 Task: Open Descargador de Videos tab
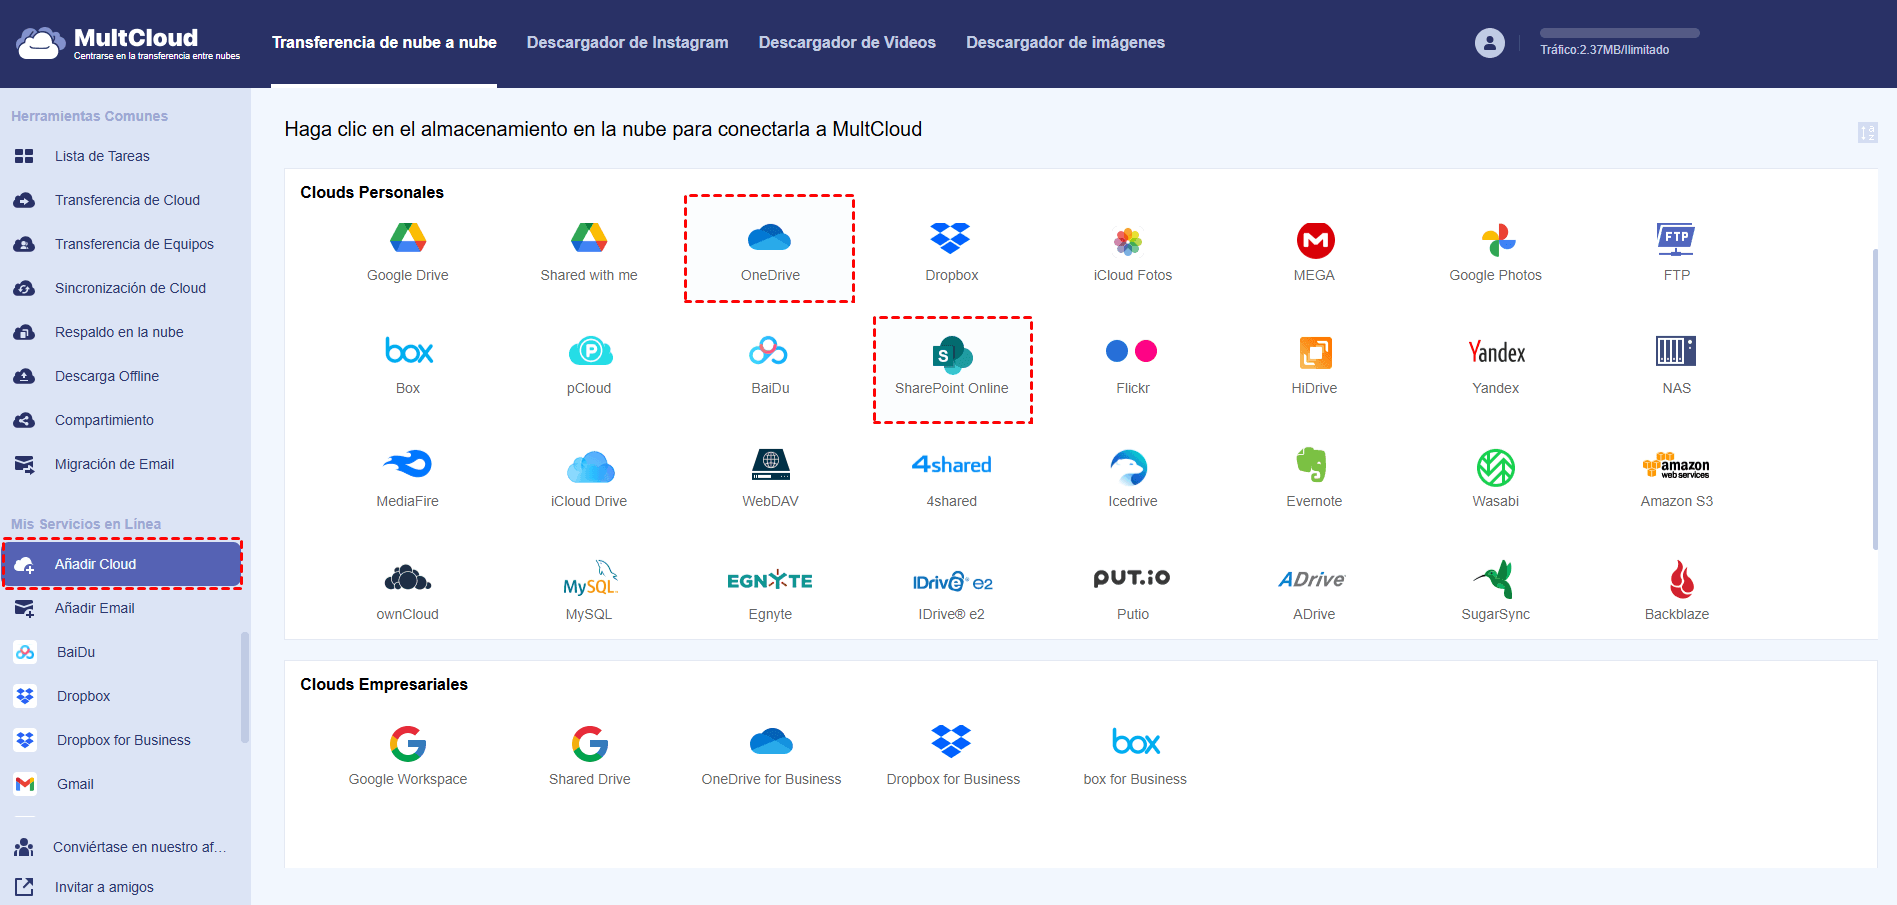click(x=847, y=42)
